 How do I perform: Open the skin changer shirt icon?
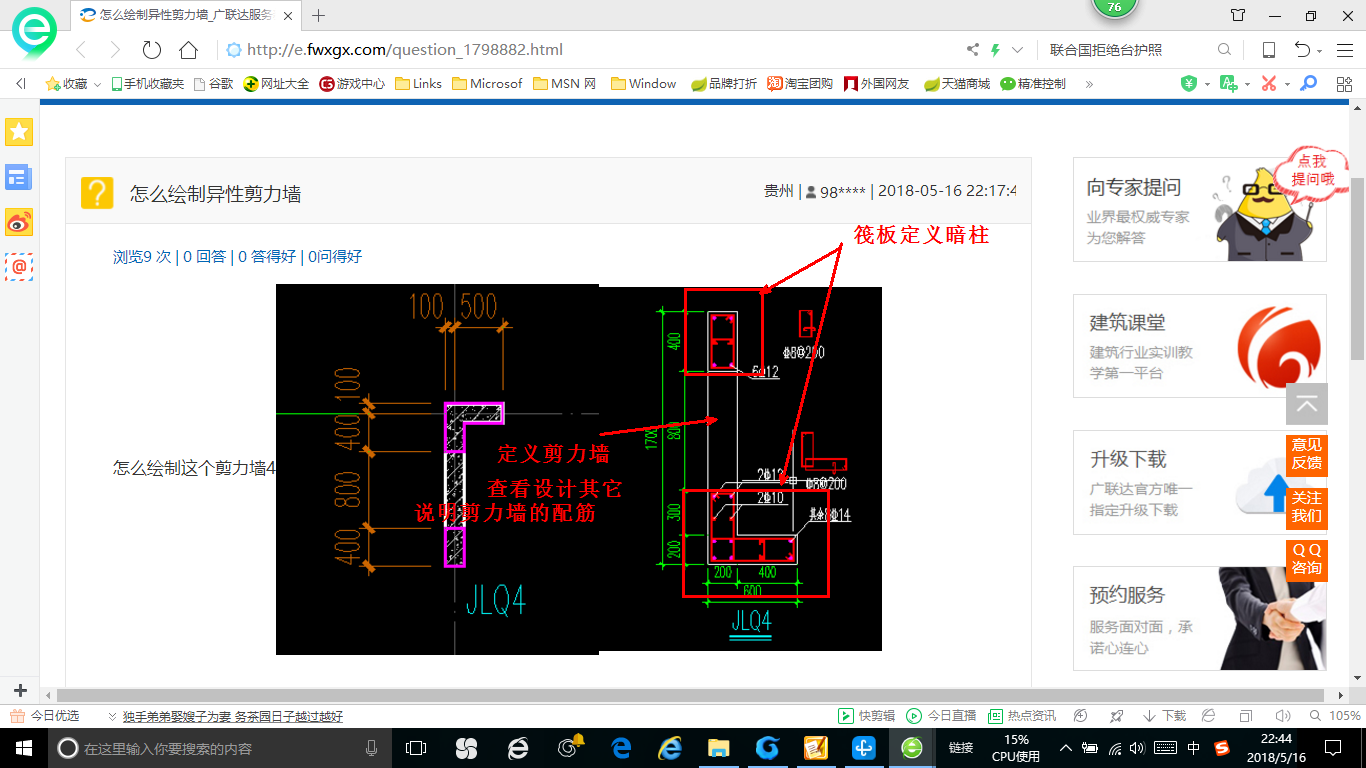click(1238, 15)
